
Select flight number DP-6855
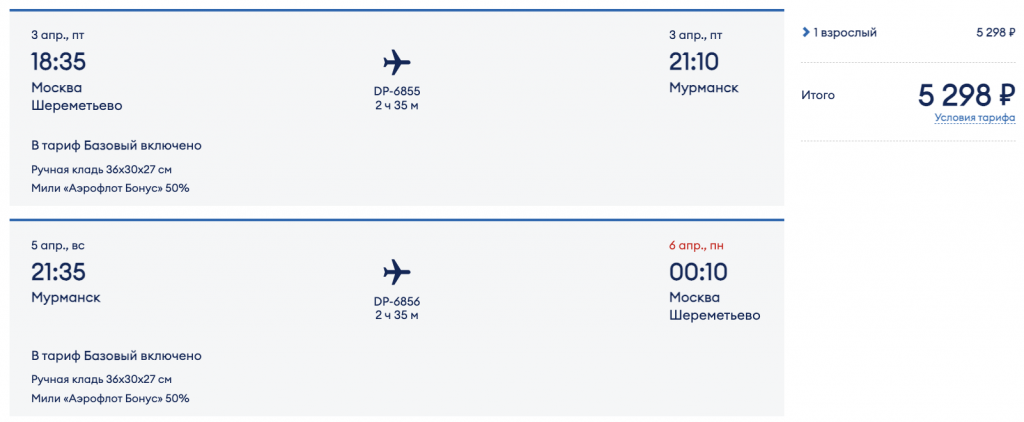tap(397, 91)
